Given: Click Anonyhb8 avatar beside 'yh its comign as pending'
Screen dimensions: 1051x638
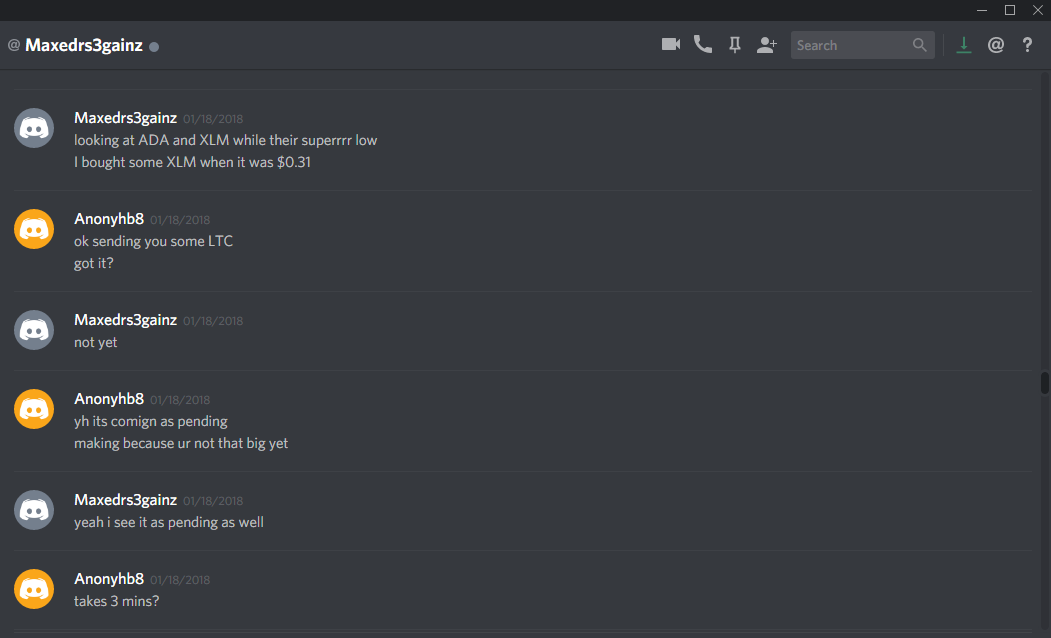Looking at the screenshot, I should (34, 409).
